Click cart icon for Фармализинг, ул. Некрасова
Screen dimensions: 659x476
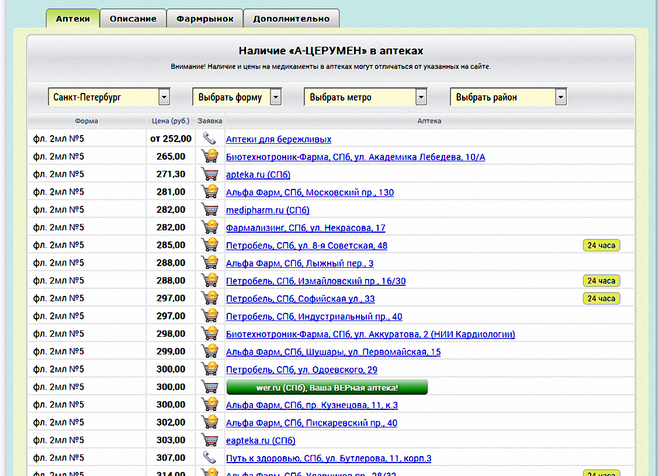click(x=210, y=228)
